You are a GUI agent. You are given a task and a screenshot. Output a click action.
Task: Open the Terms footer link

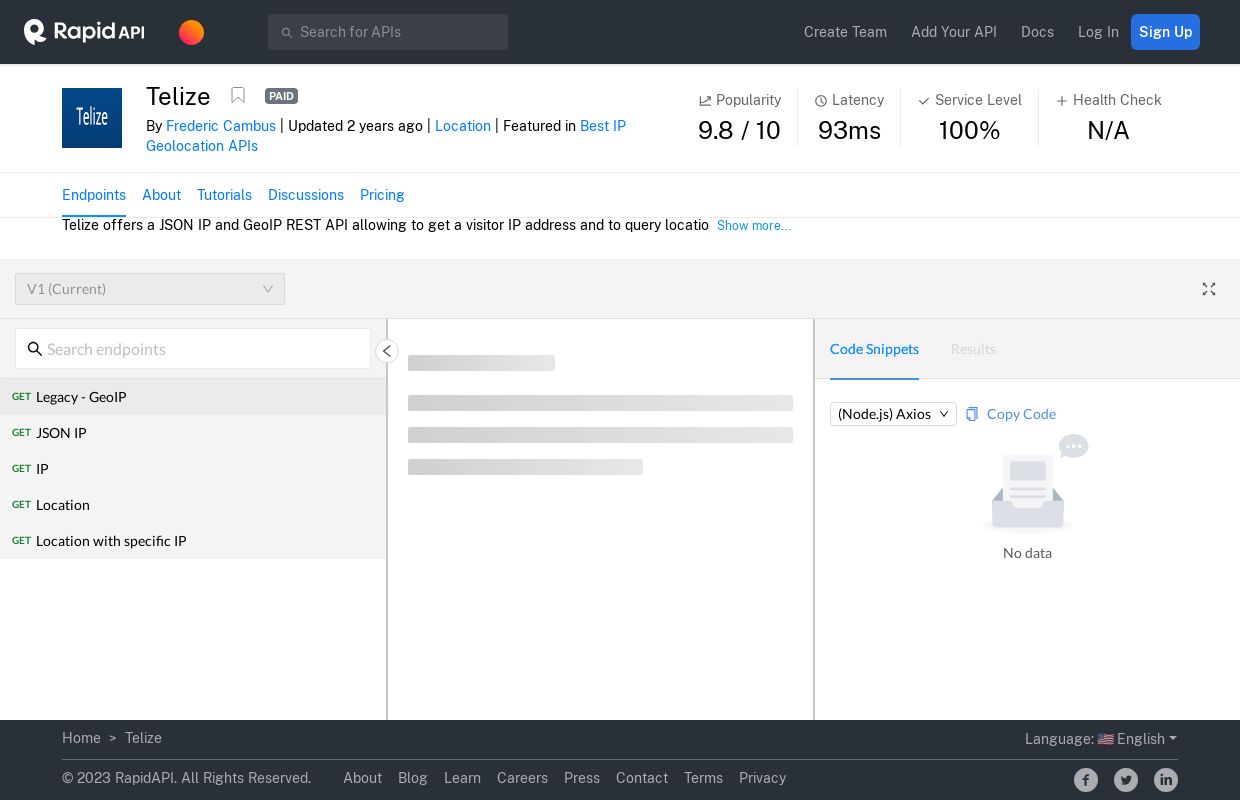(703, 778)
